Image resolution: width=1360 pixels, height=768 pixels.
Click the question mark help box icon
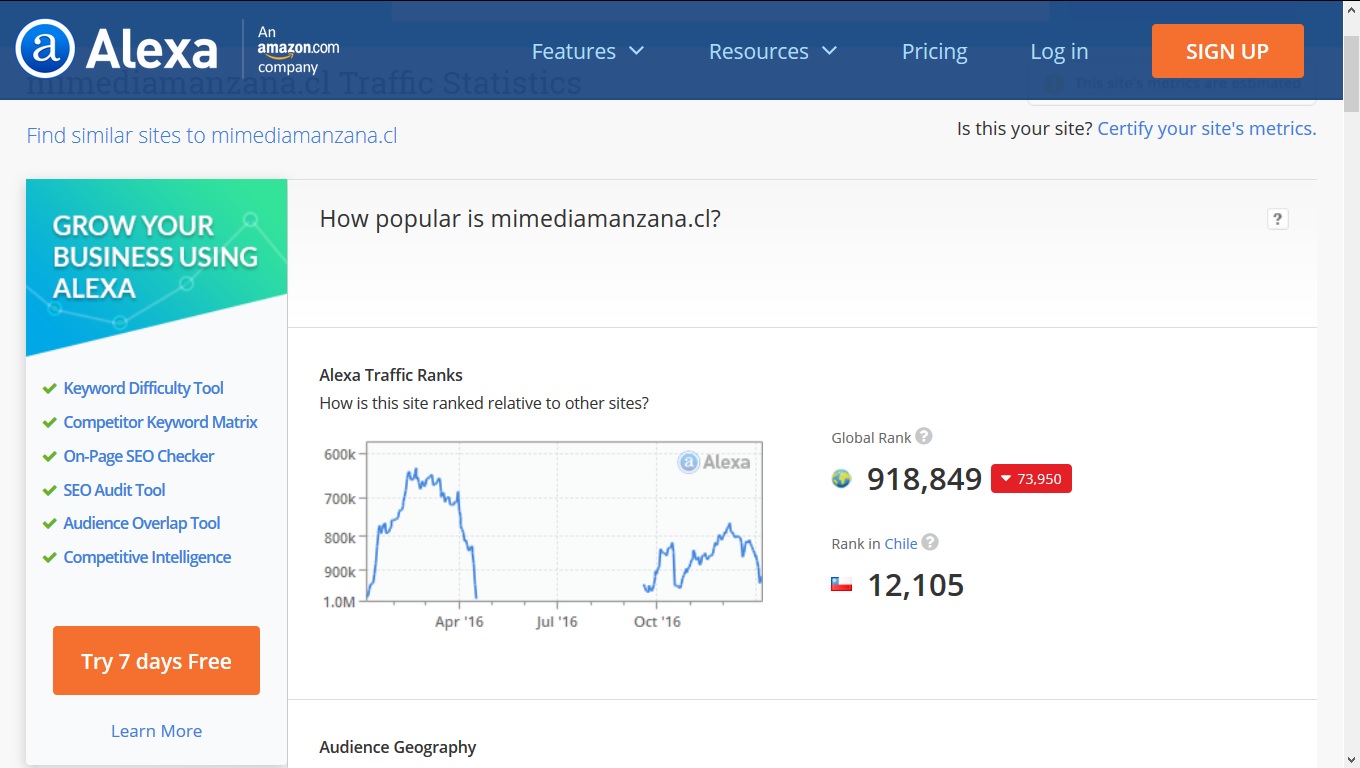(1277, 219)
